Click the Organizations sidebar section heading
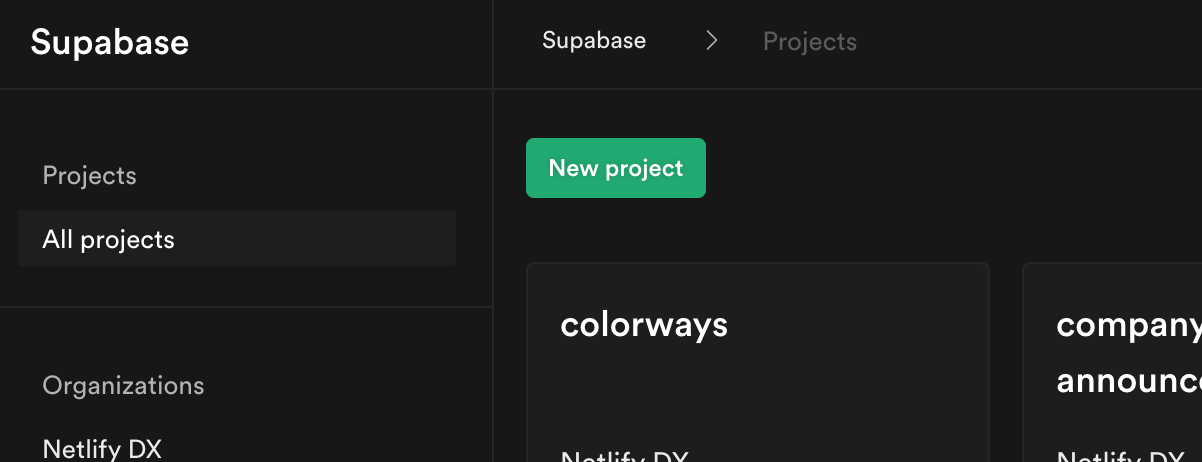The height and width of the screenshot is (462, 1202). [123, 386]
